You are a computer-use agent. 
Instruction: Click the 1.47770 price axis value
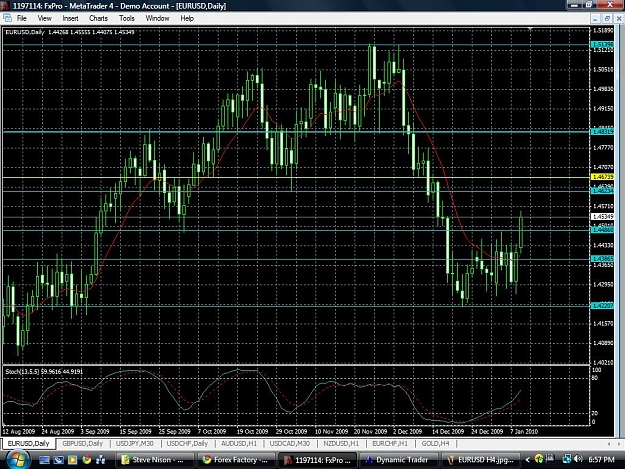coord(603,147)
